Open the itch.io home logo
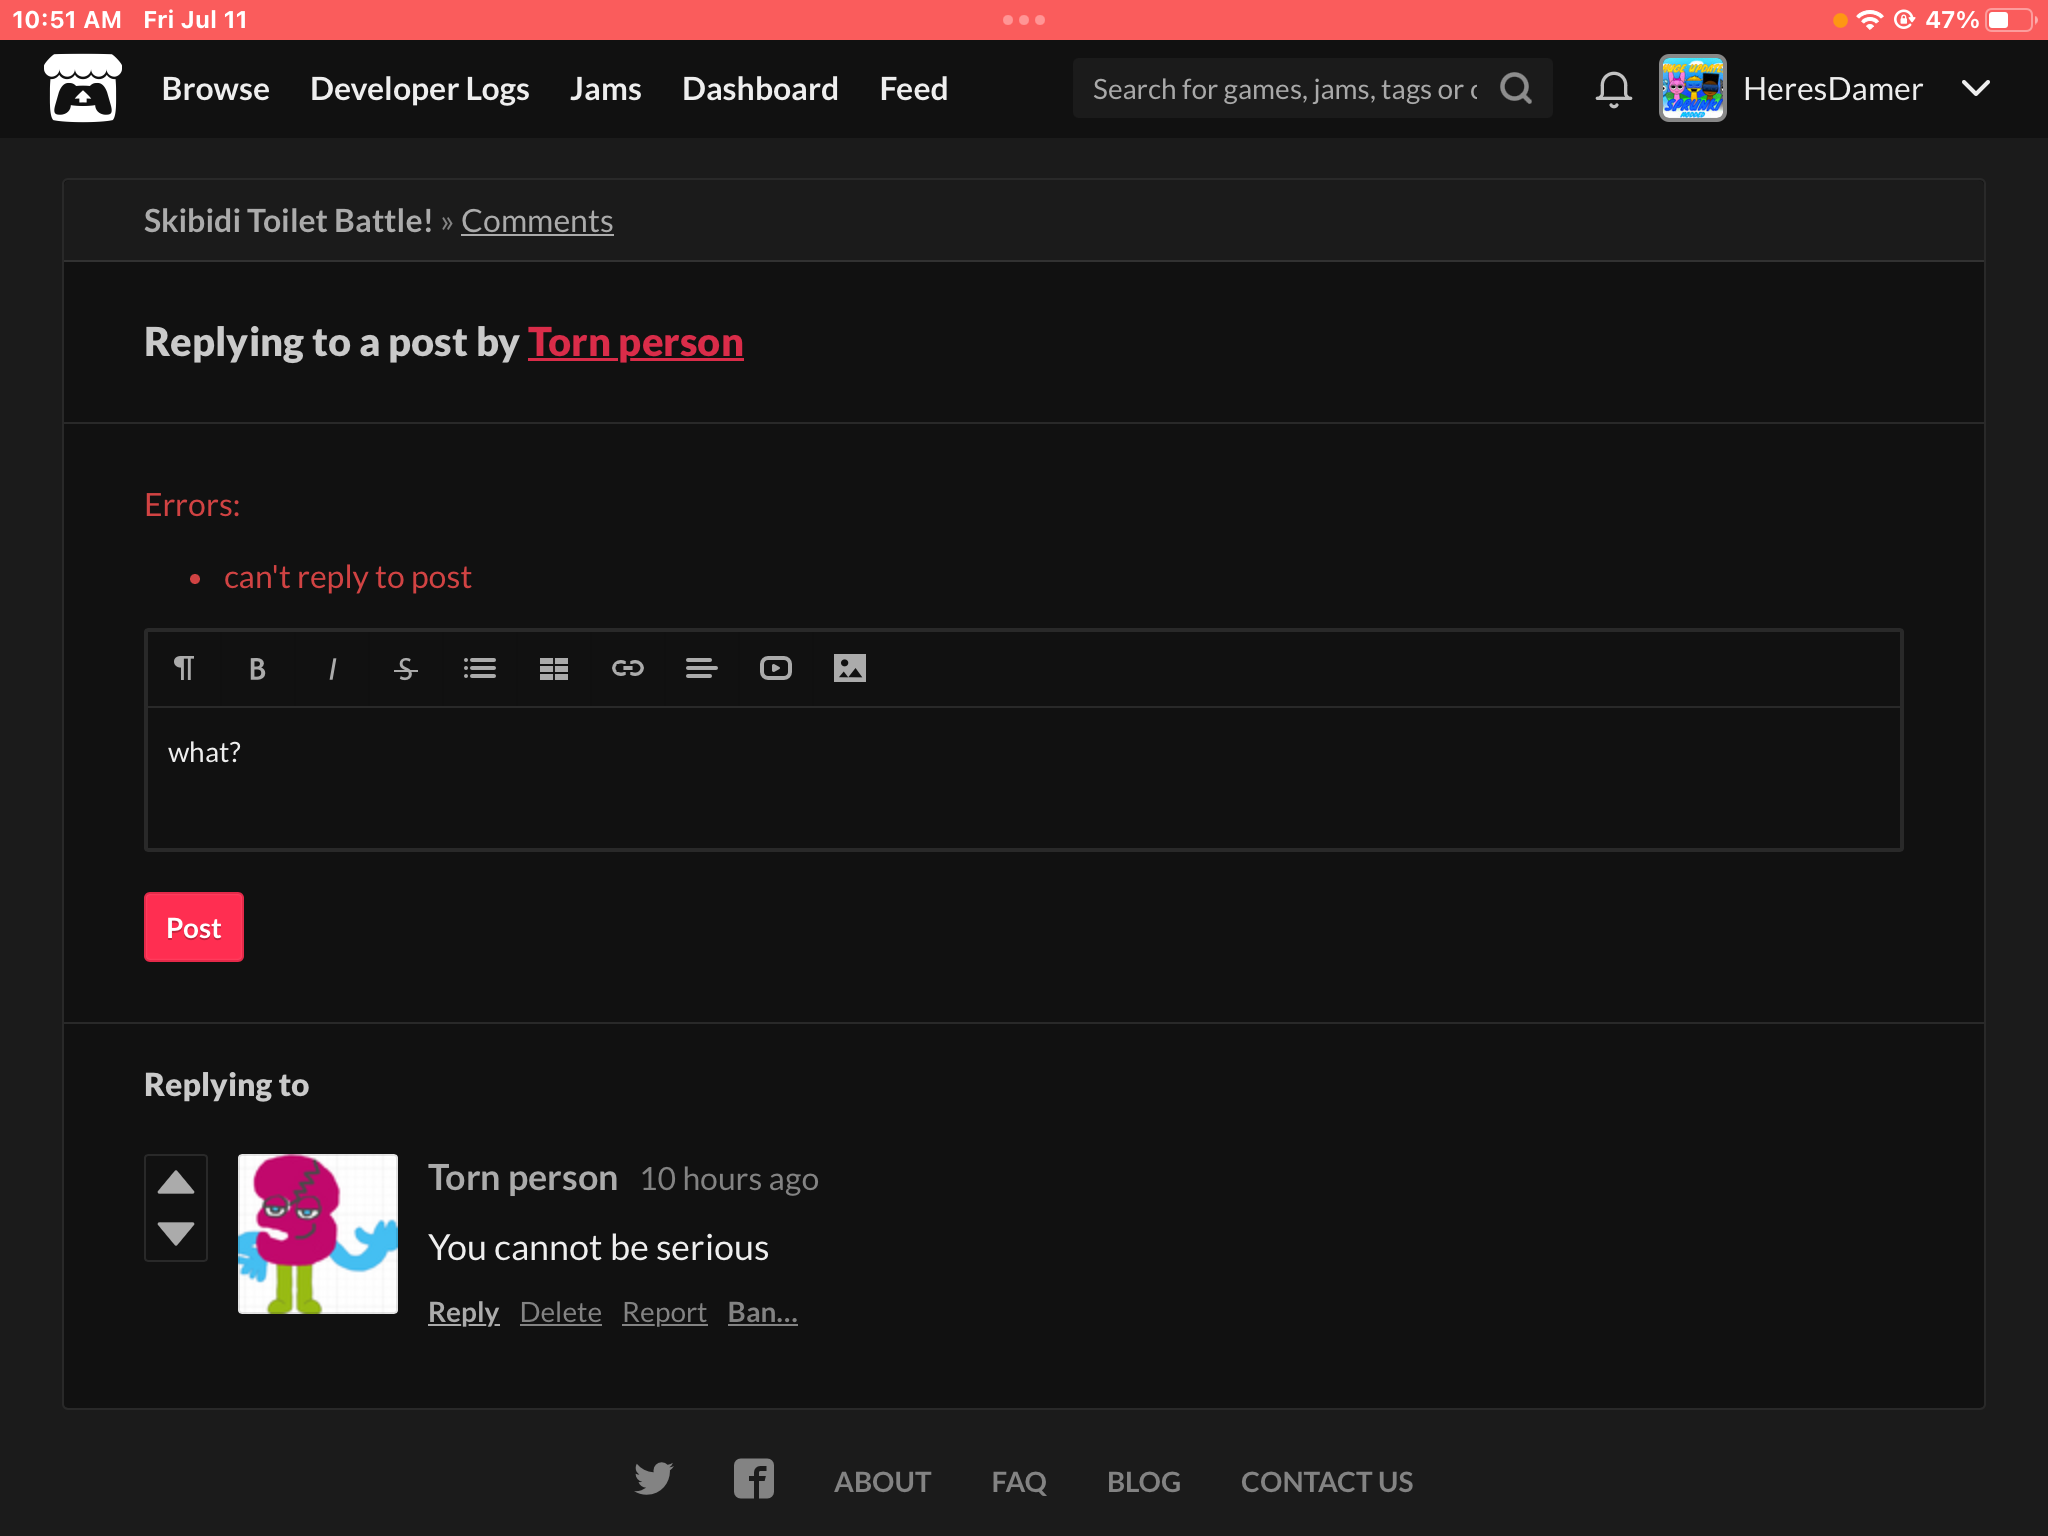This screenshot has height=1536, width=2048. [x=83, y=88]
